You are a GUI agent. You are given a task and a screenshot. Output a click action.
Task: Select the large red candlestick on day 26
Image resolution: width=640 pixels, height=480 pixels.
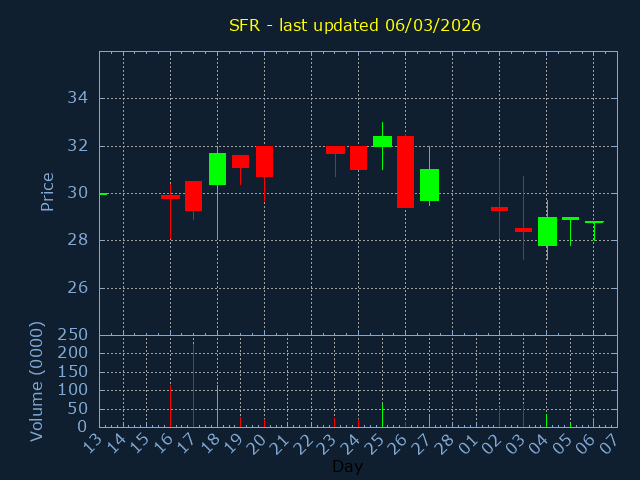pos(405,172)
